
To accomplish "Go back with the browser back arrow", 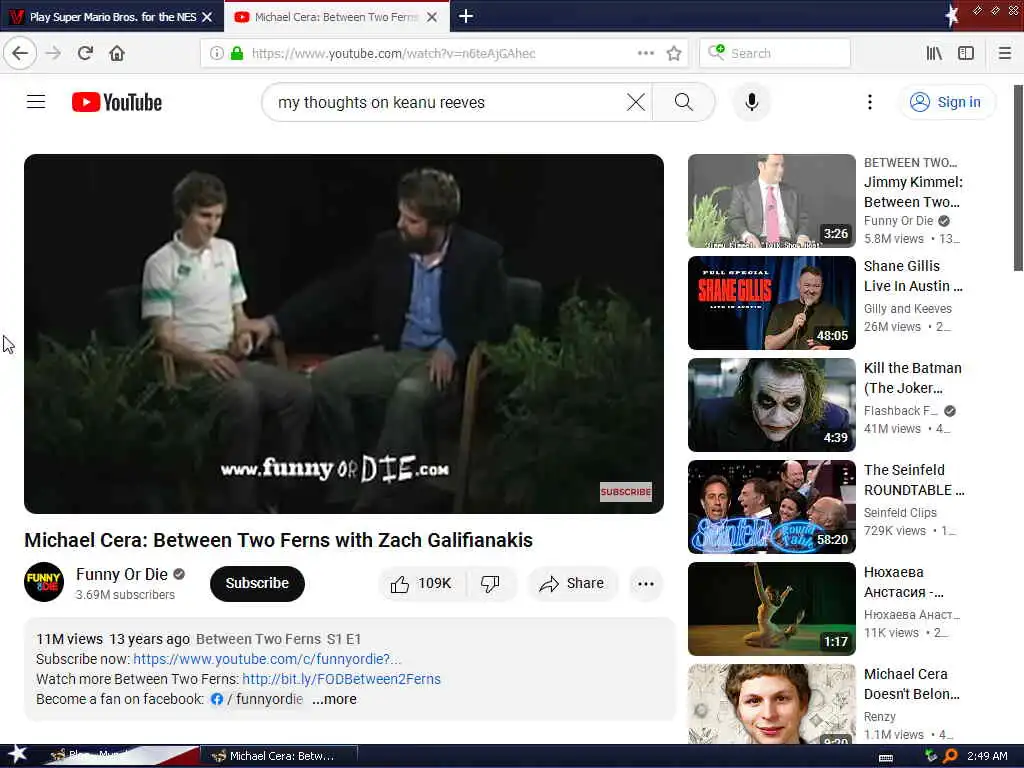I will 20,53.
